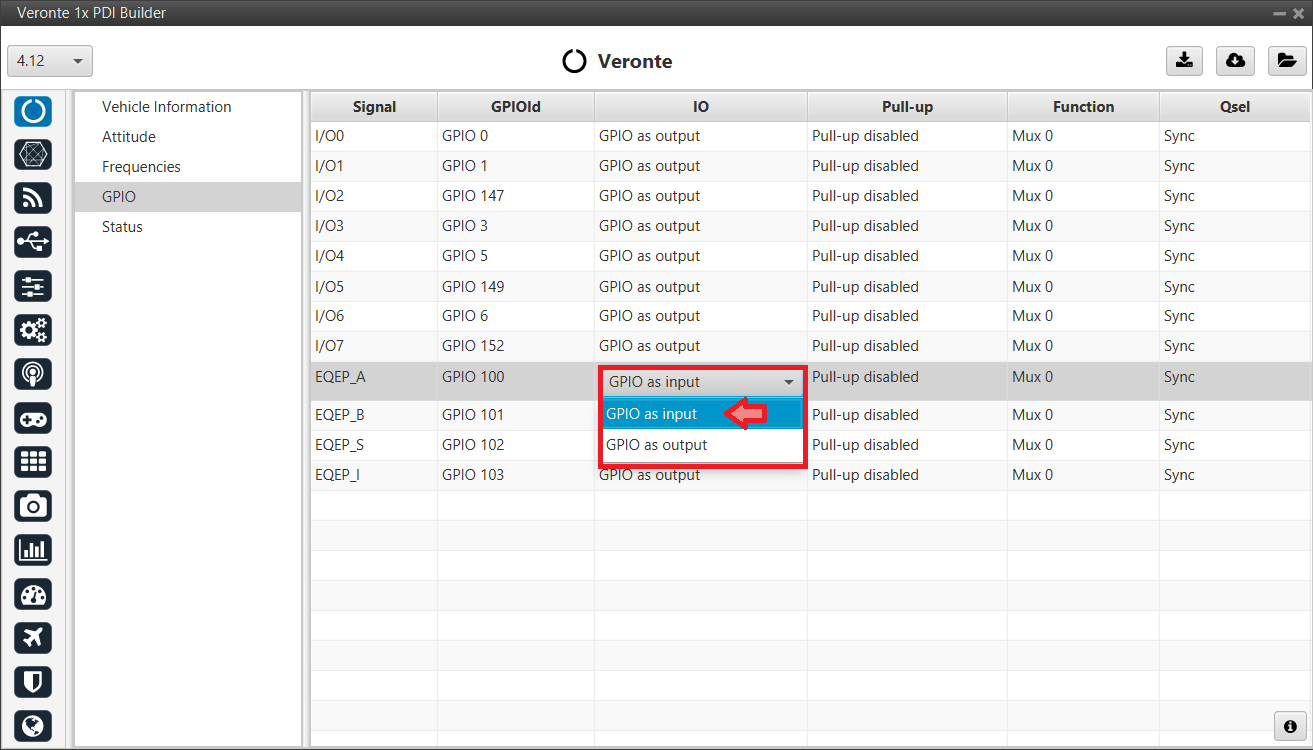Click the speedometer gauge sidebar icon

(33, 594)
